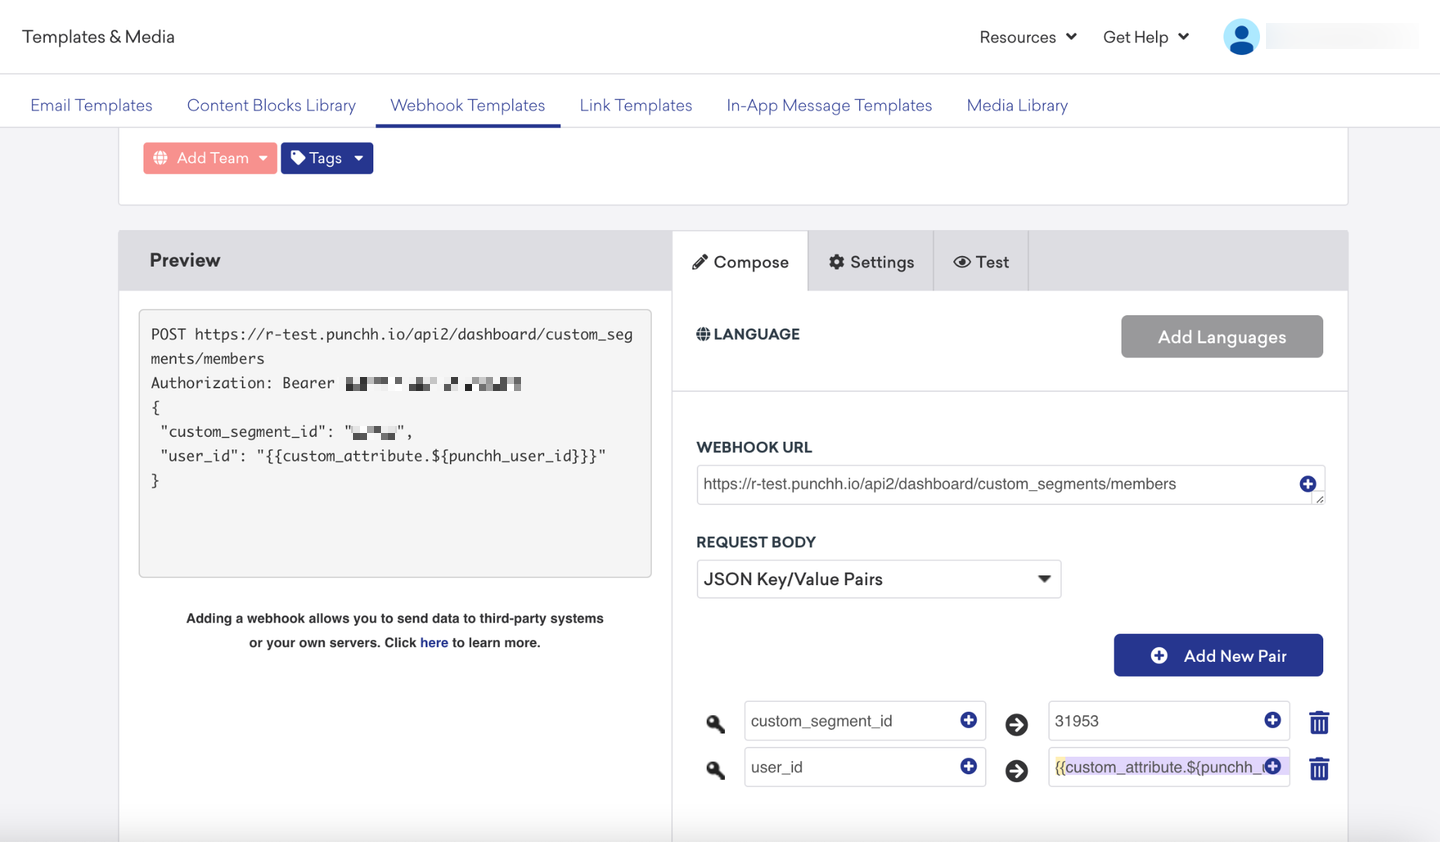Click the custom_segment_id key input

pos(865,721)
